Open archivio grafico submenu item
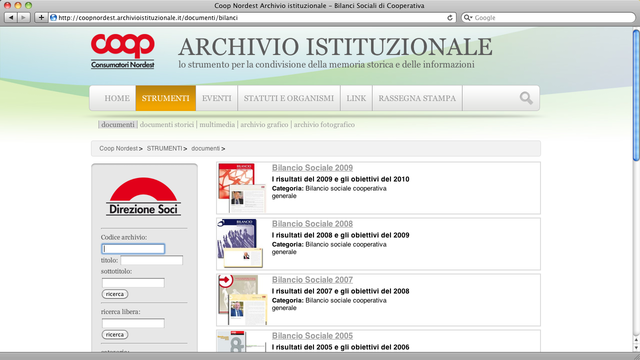This screenshot has height=360, width=640. 264,124
